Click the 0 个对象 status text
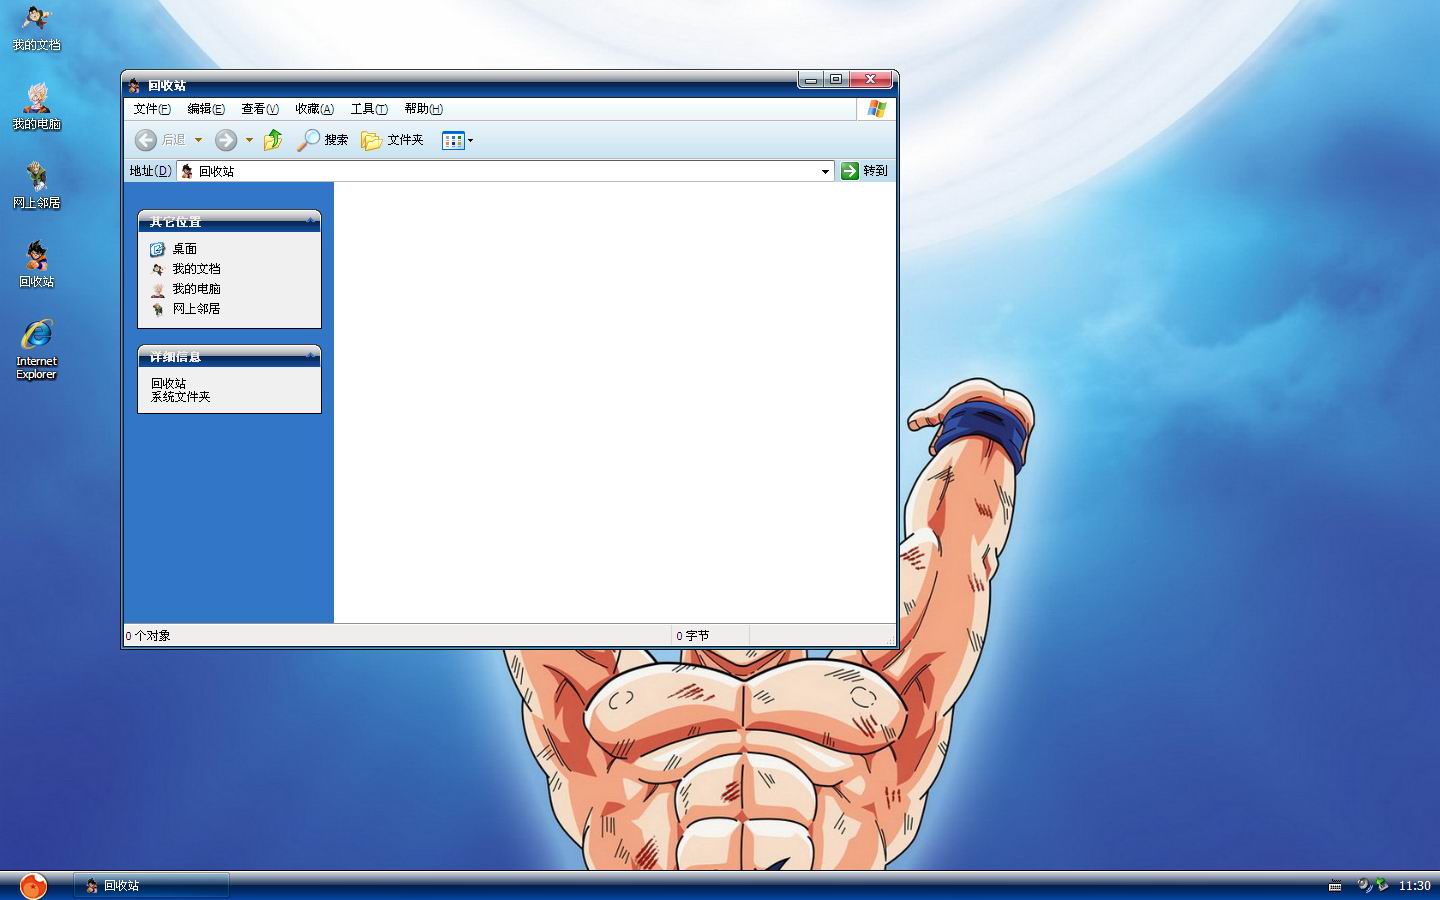This screenshot has width=1440, height=900. coord(148,636)
